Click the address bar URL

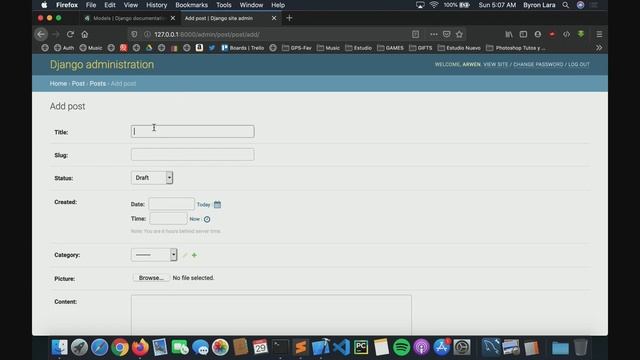point(207,34)
